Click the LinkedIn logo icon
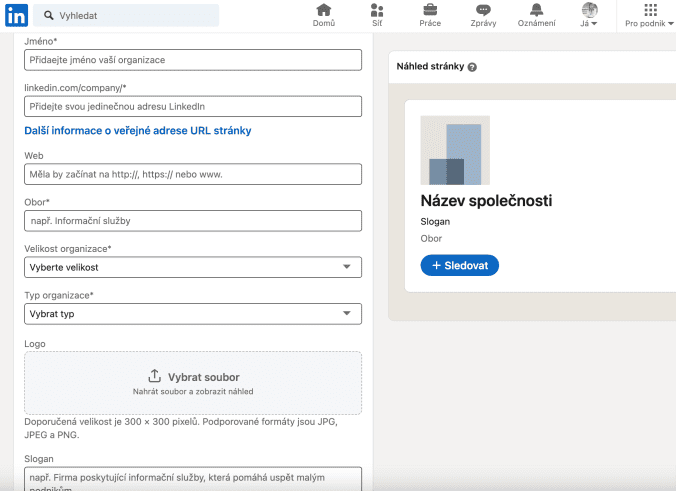Image resolution: width=676 pixels, height=491 pixels. pyautogui.click(x=16, y=16)
